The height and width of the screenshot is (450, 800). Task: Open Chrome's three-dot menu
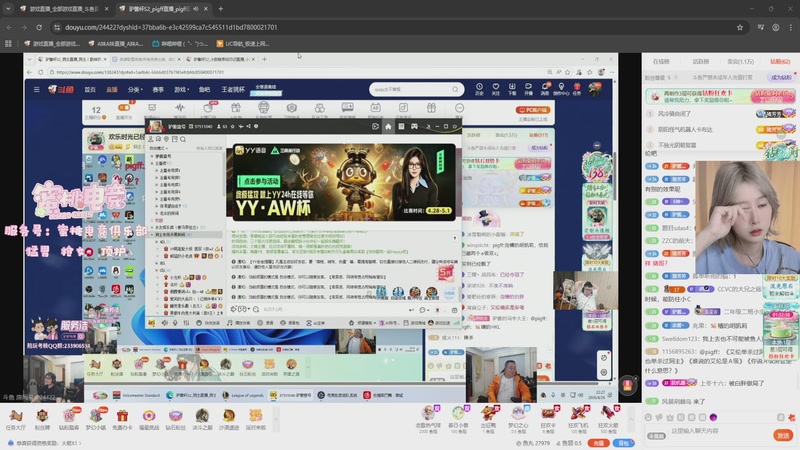coord(791,28)
